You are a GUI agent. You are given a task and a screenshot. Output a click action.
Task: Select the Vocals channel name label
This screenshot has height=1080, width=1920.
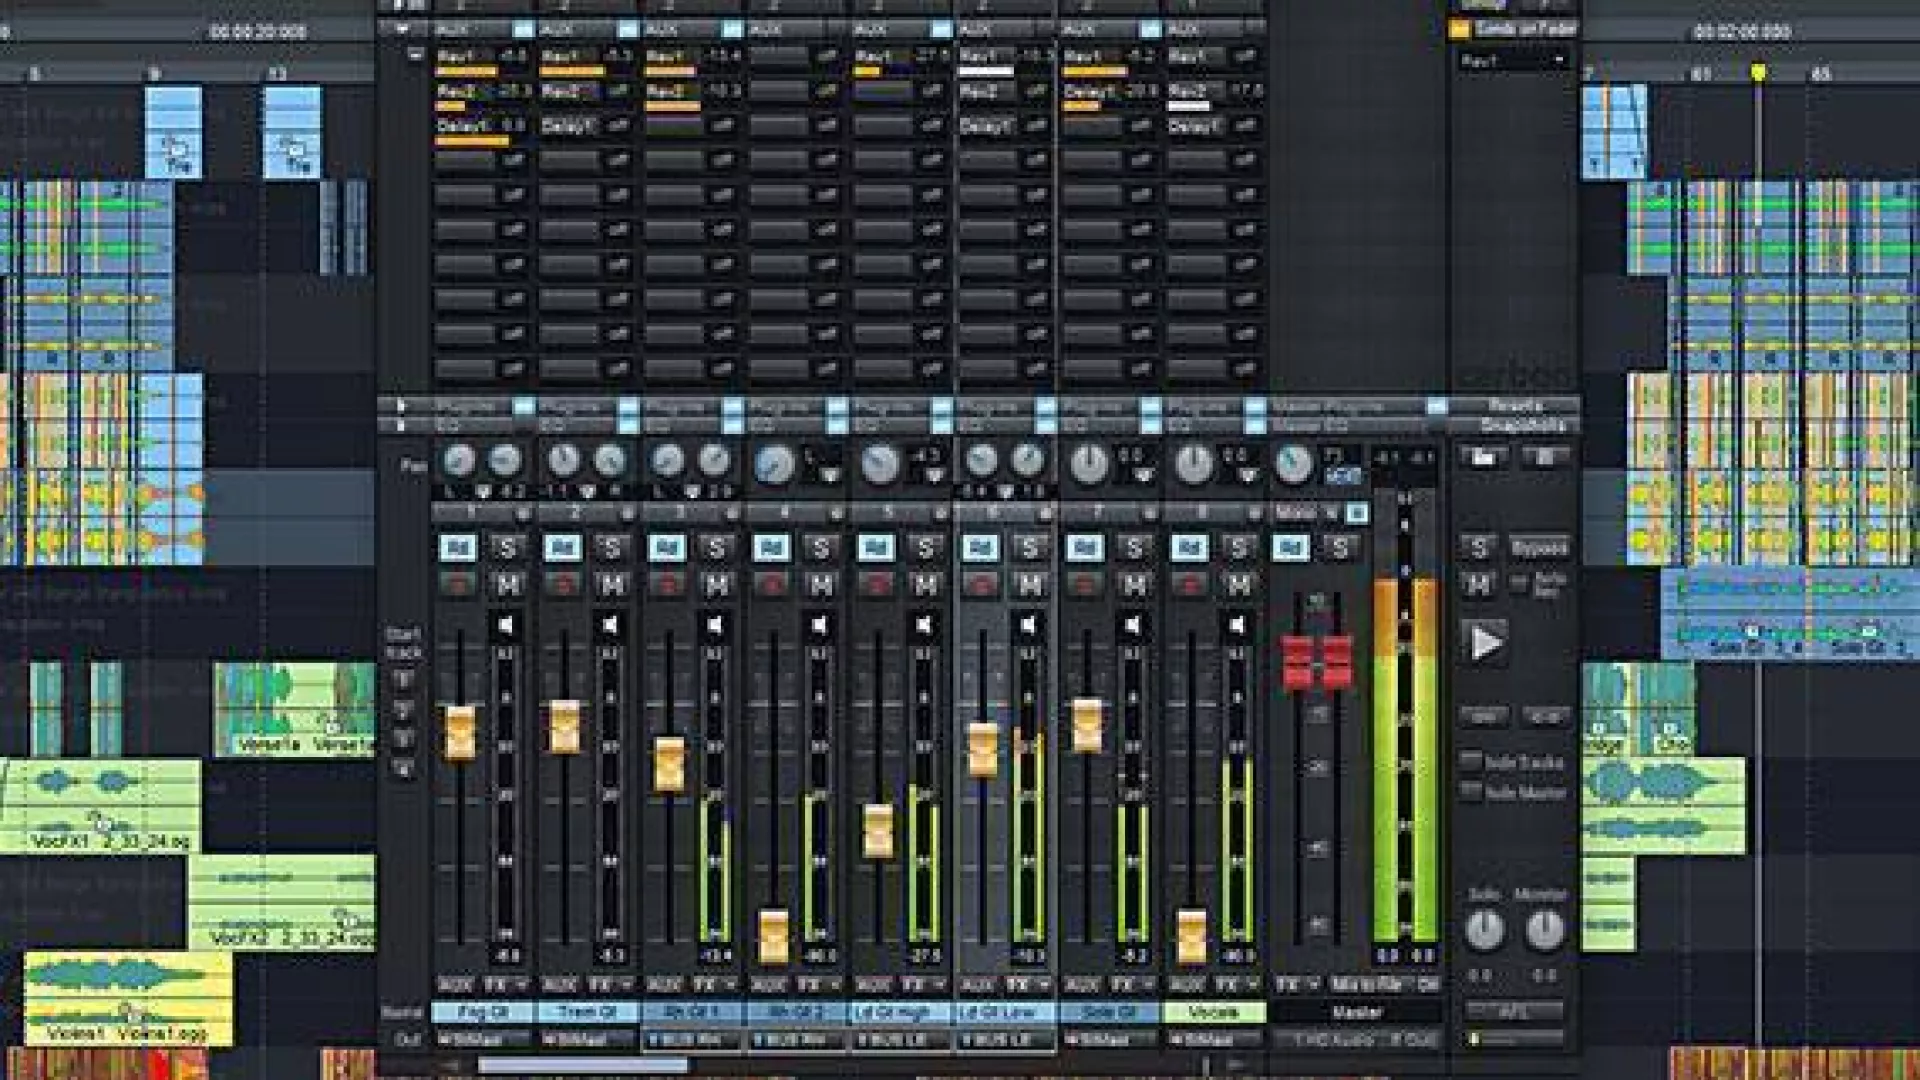point(1213,1013)
